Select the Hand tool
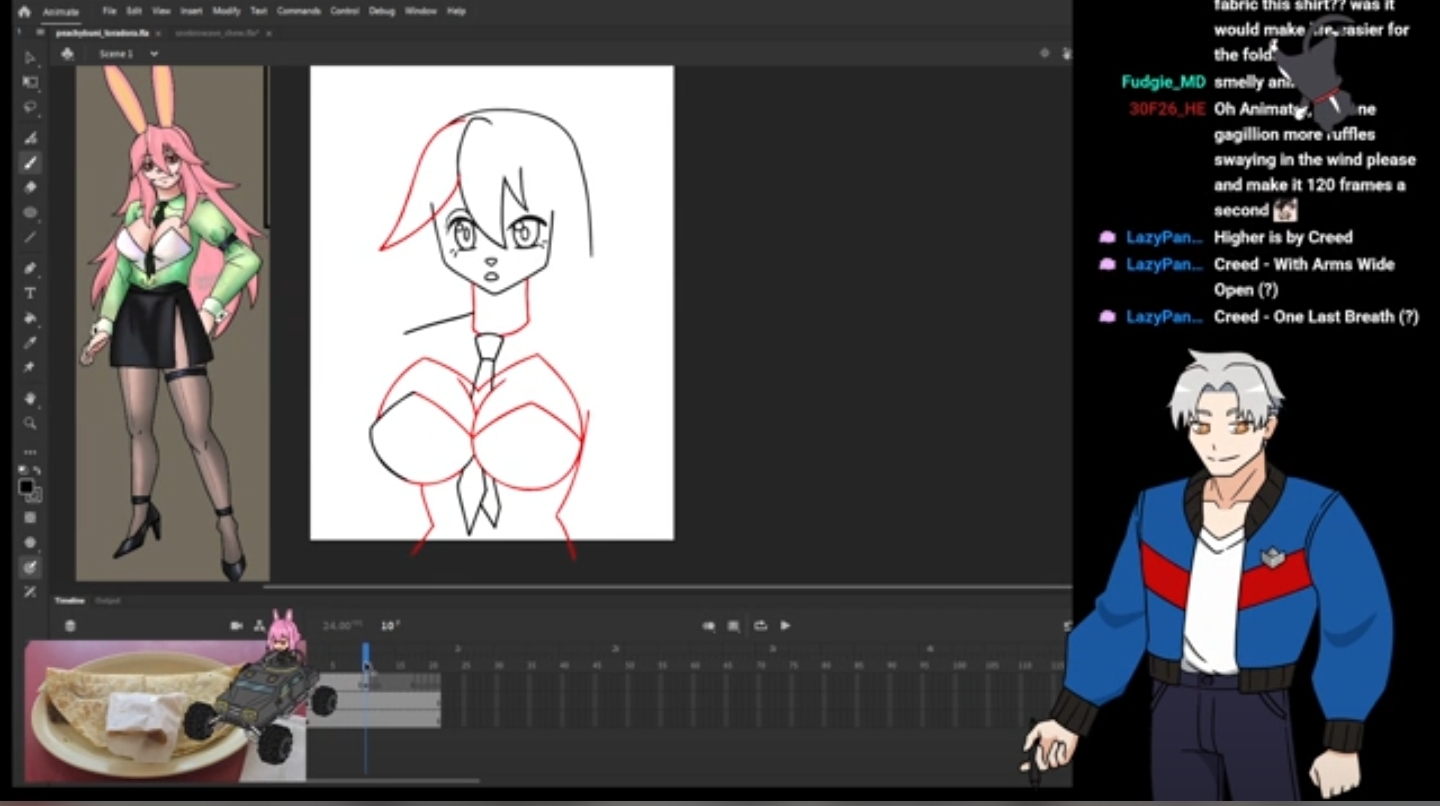 pos(30,398)
